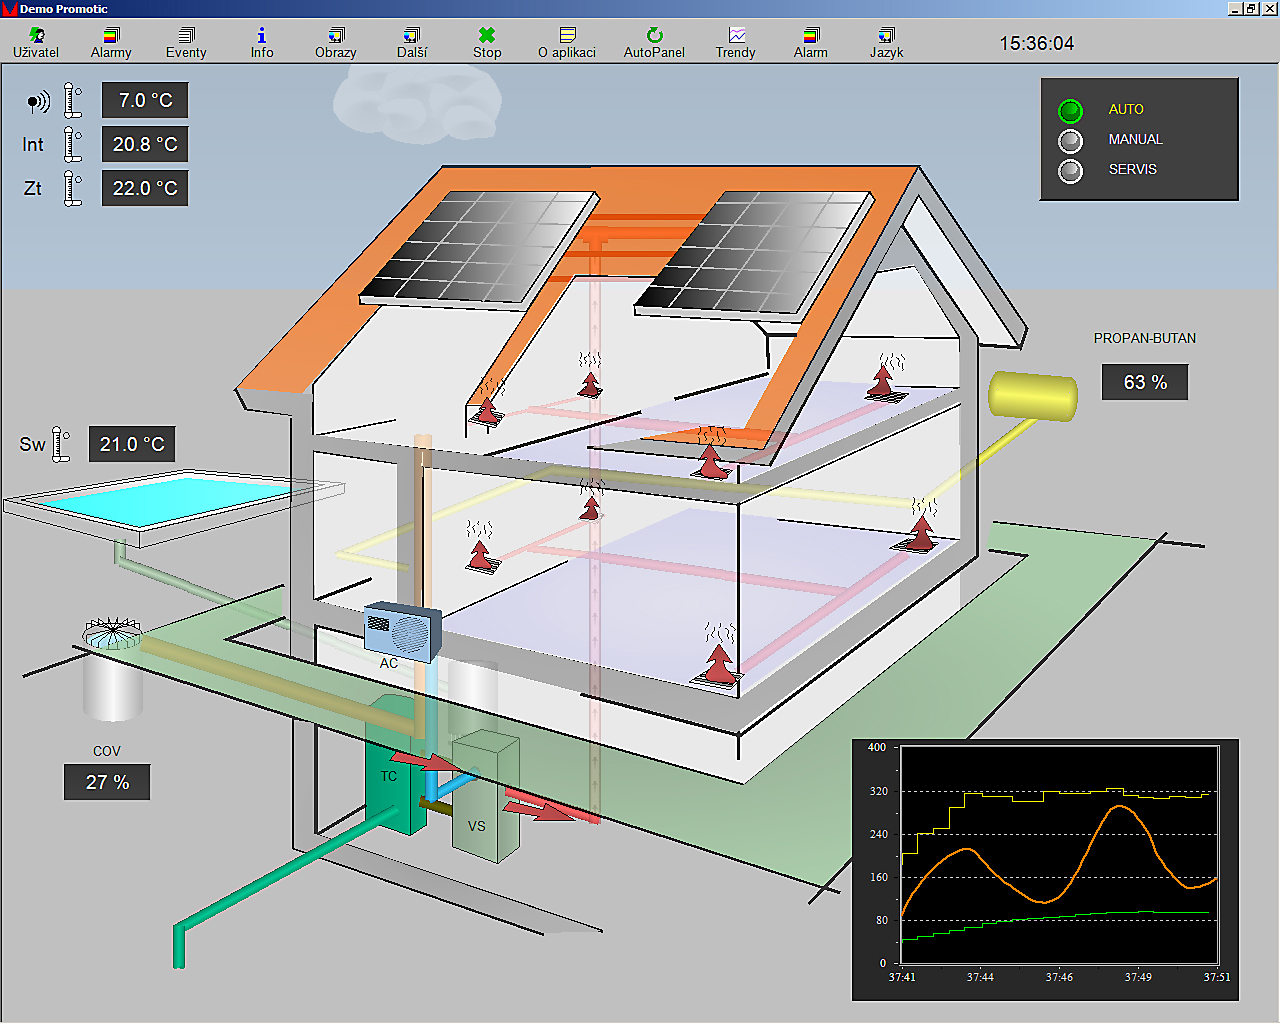Click the Zt temperature value 22.0 °C
The image size is (1280, 1024).
(145, 188)
